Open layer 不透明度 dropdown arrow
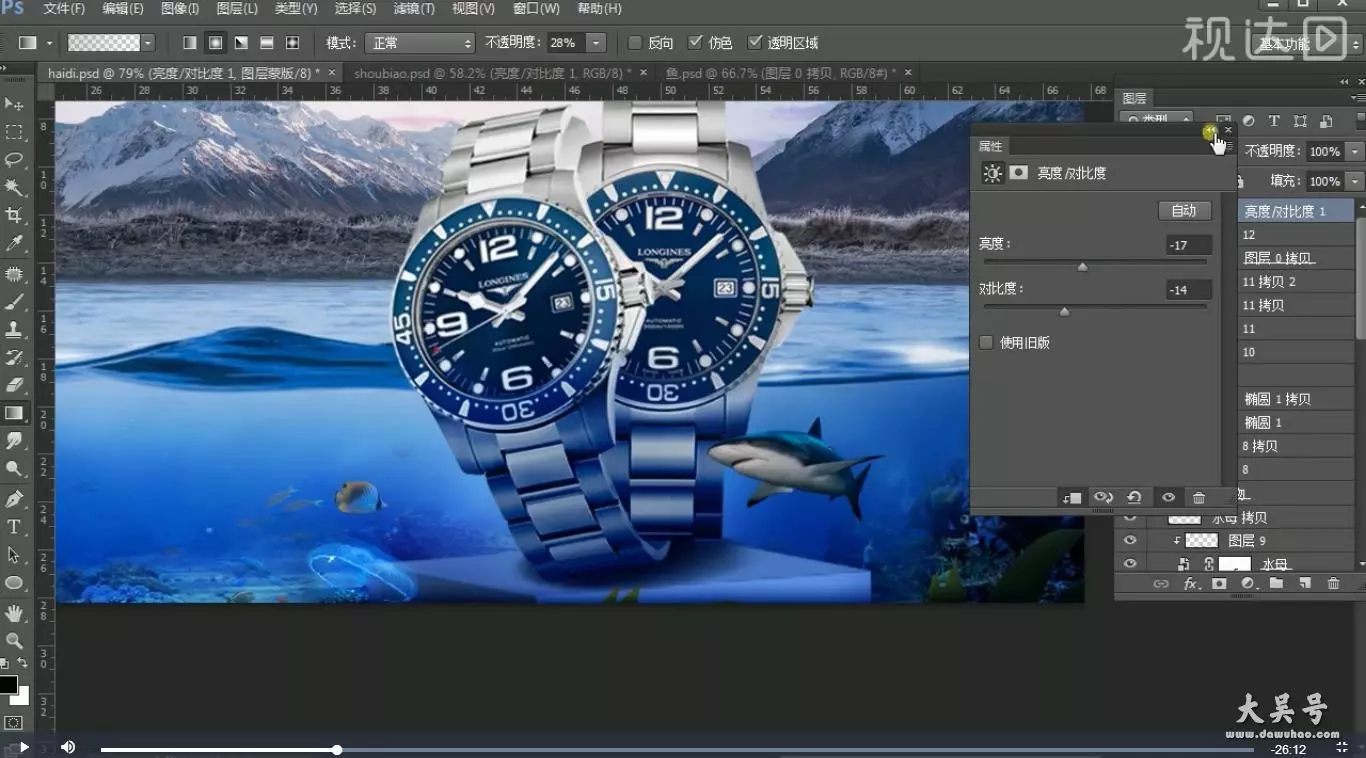Image resolution: width=1366 pixels, height=758 pixels. point(1355,152)
